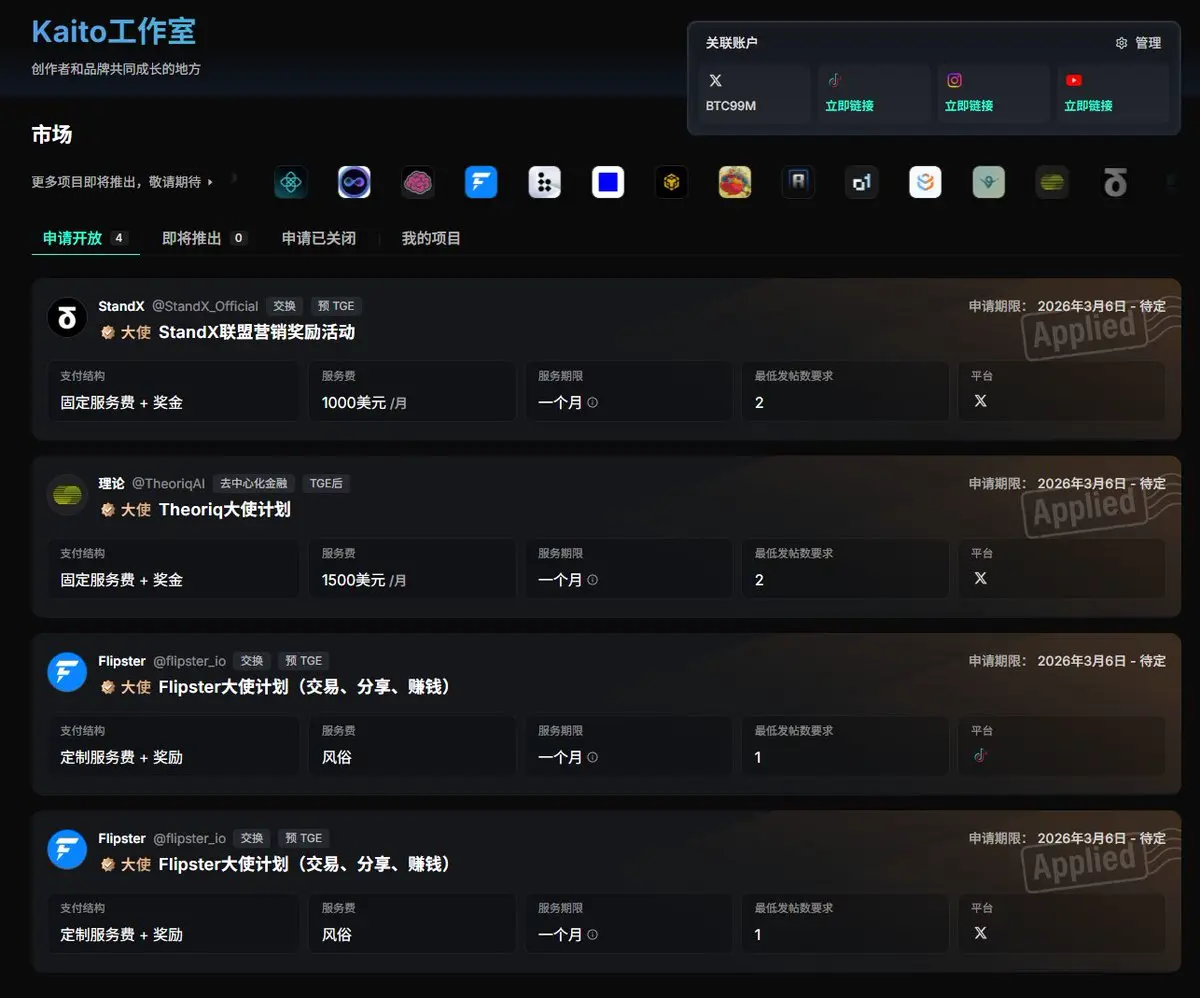Click the 去中心化金融 tag on Theoriq card
This screenshot has width=1200, height=998.
pos(254,483)
